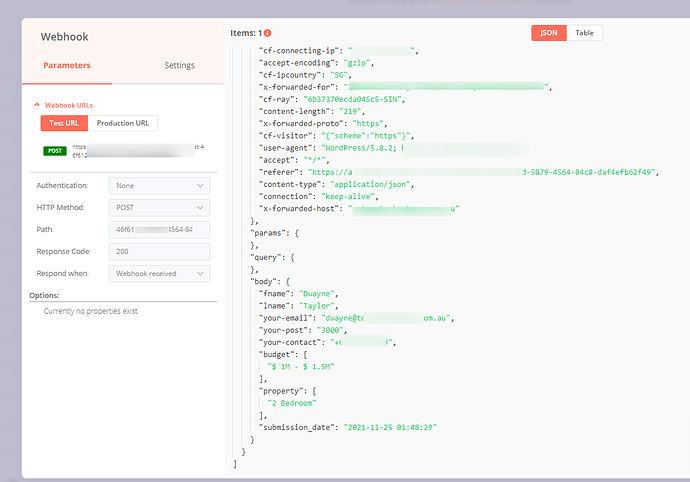Open the Settings tab
The height and width of the screenshot is (482, 690).
pos(179,66)
